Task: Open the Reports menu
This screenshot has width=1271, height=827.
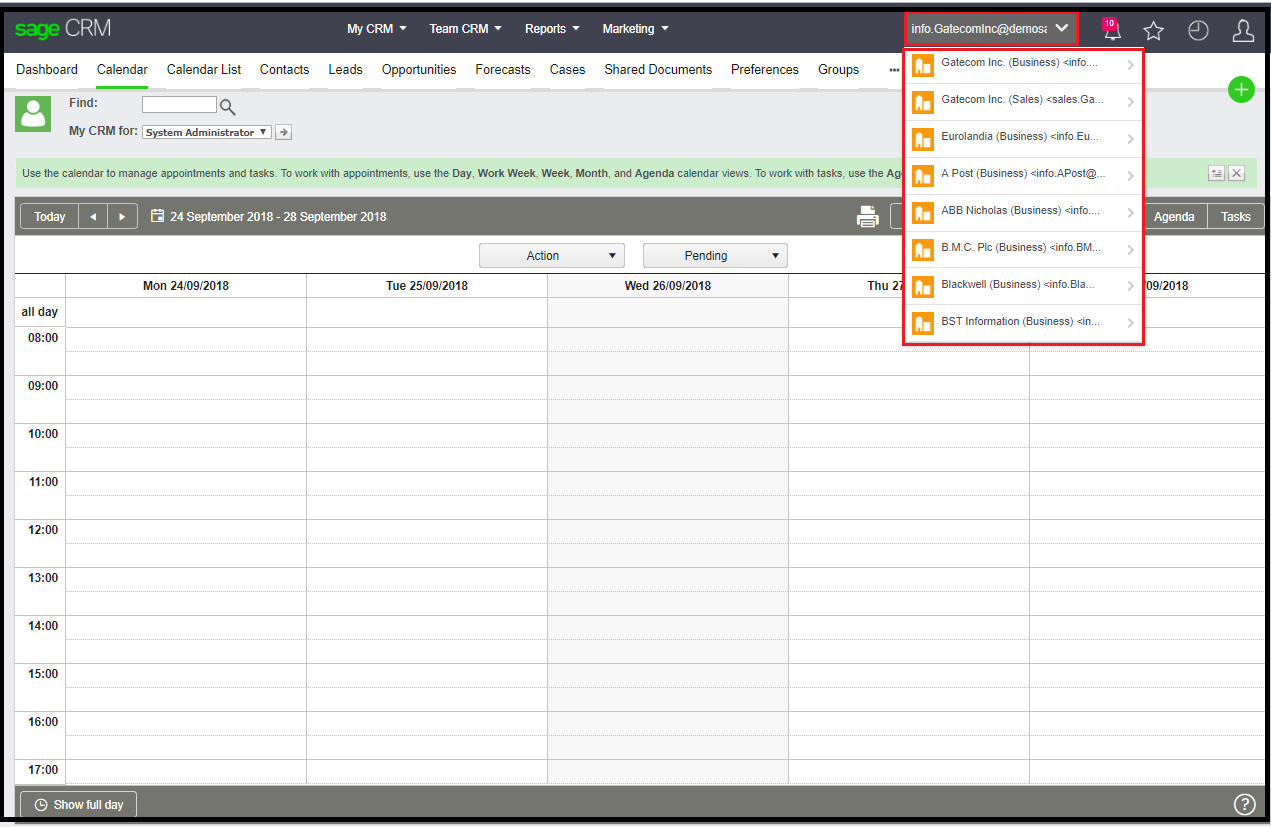Action: click(x=553, y=29)
